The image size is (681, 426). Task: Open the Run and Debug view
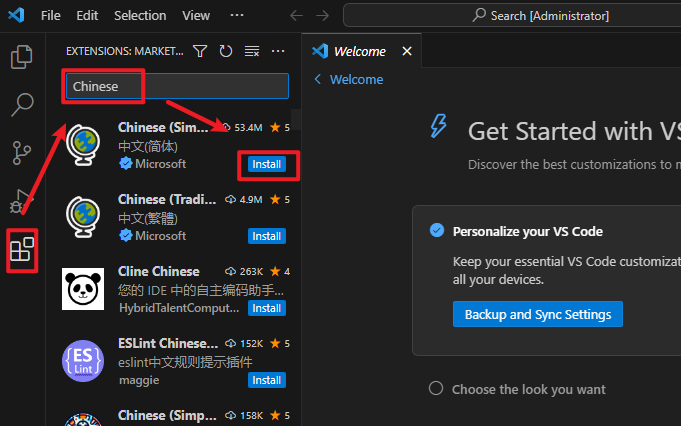coord(21,201)
